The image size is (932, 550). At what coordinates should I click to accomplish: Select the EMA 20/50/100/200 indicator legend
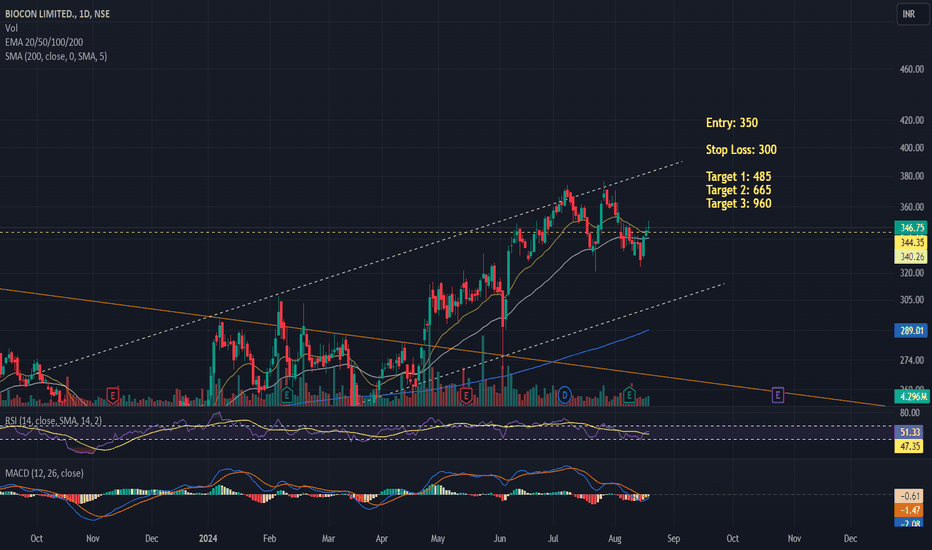(44, 42)
